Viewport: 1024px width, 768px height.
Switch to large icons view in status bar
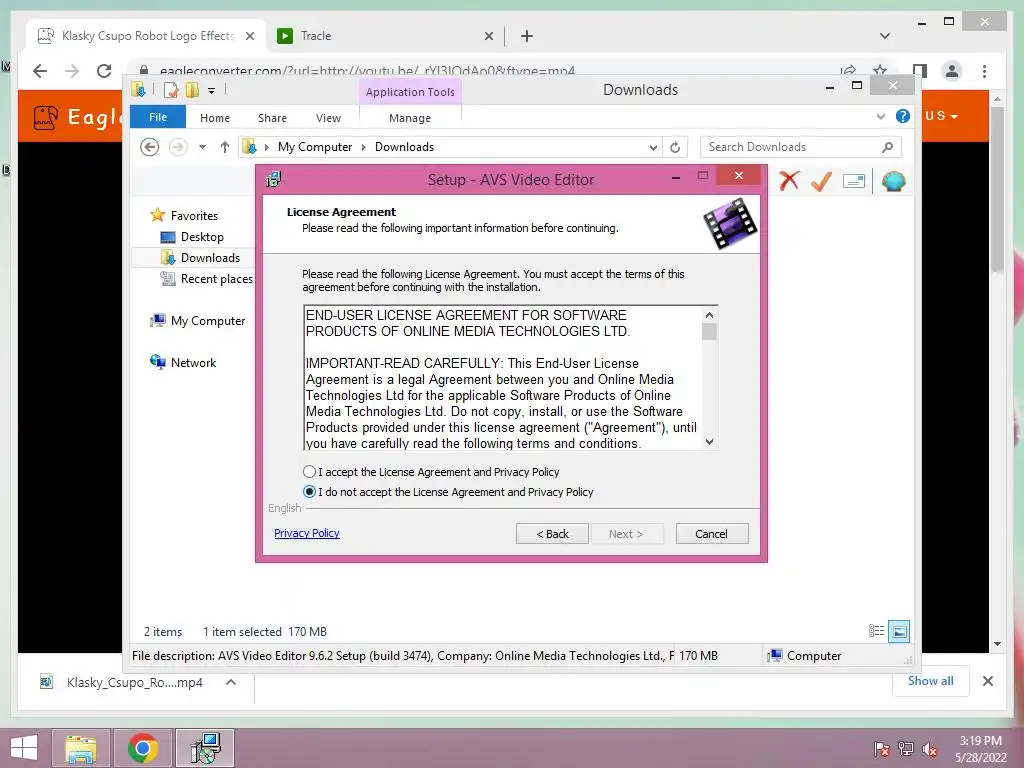[x=899, y=631]
